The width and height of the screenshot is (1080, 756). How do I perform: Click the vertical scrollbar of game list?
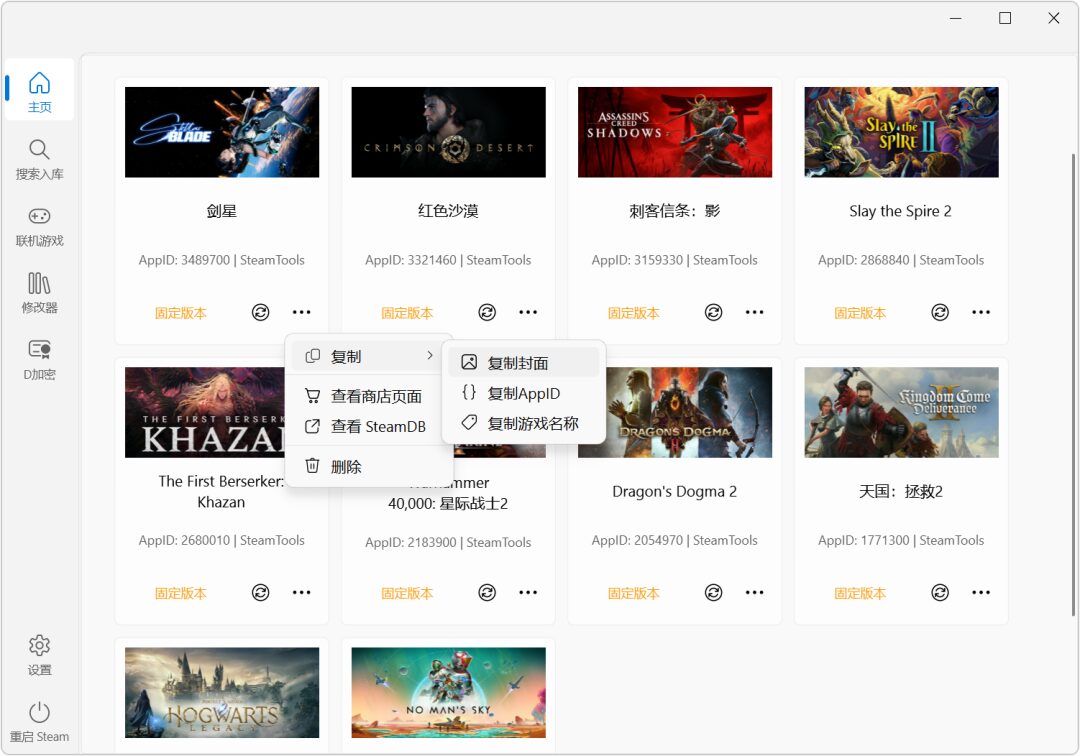(x=1073, y=386)
